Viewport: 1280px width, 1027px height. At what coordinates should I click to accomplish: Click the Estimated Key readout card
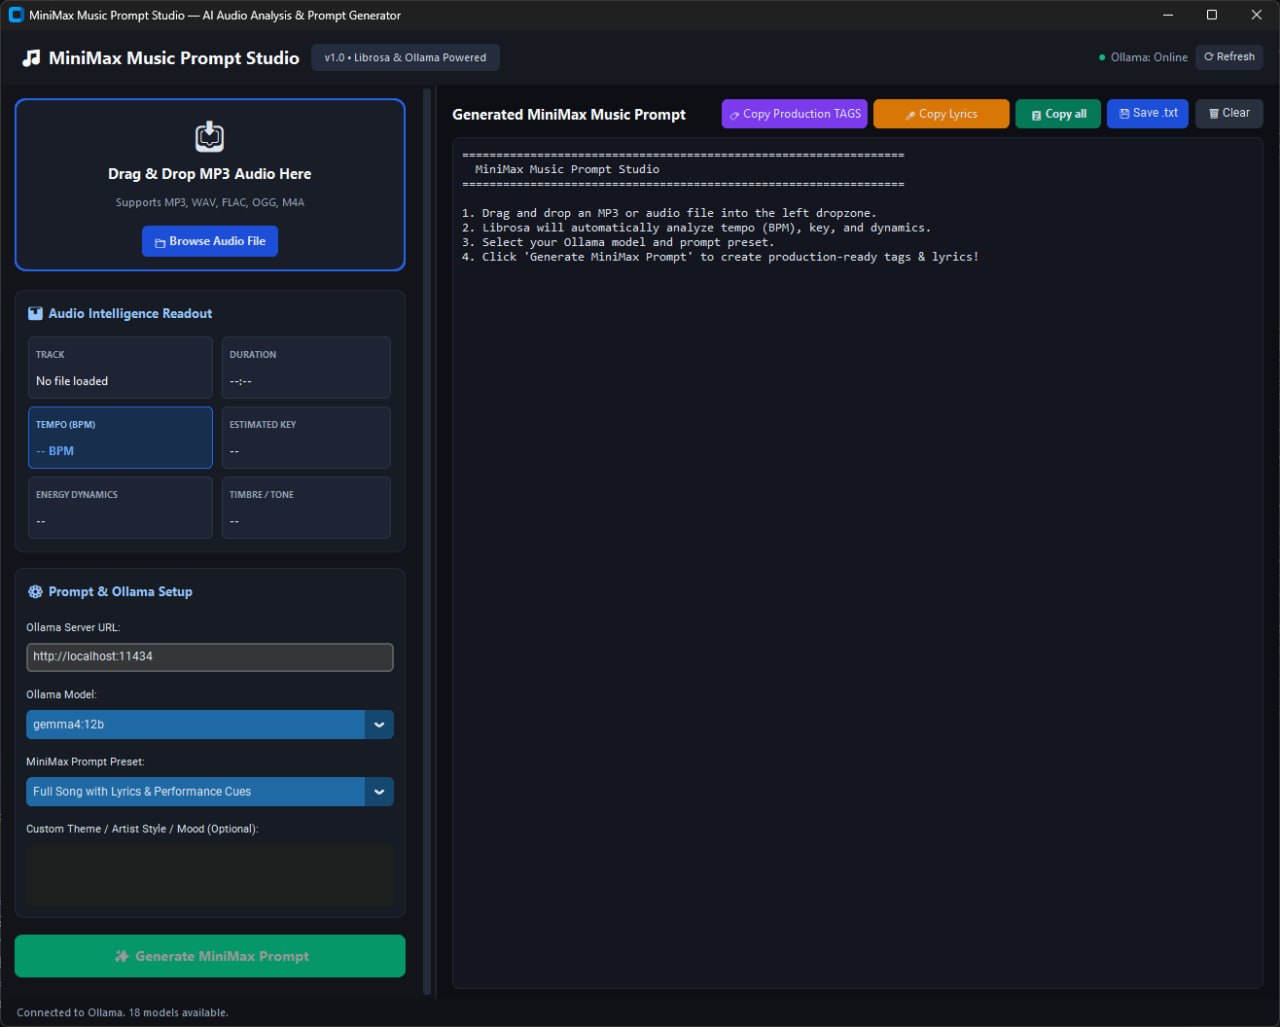(x=306, y=437)
